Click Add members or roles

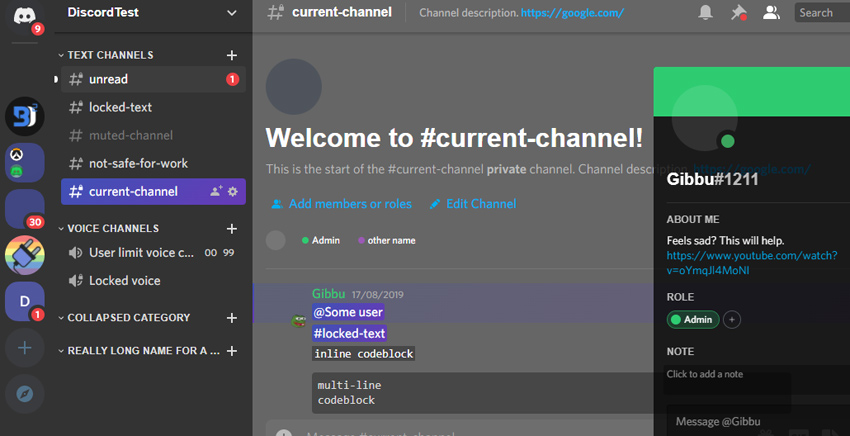tap(342, 204)
